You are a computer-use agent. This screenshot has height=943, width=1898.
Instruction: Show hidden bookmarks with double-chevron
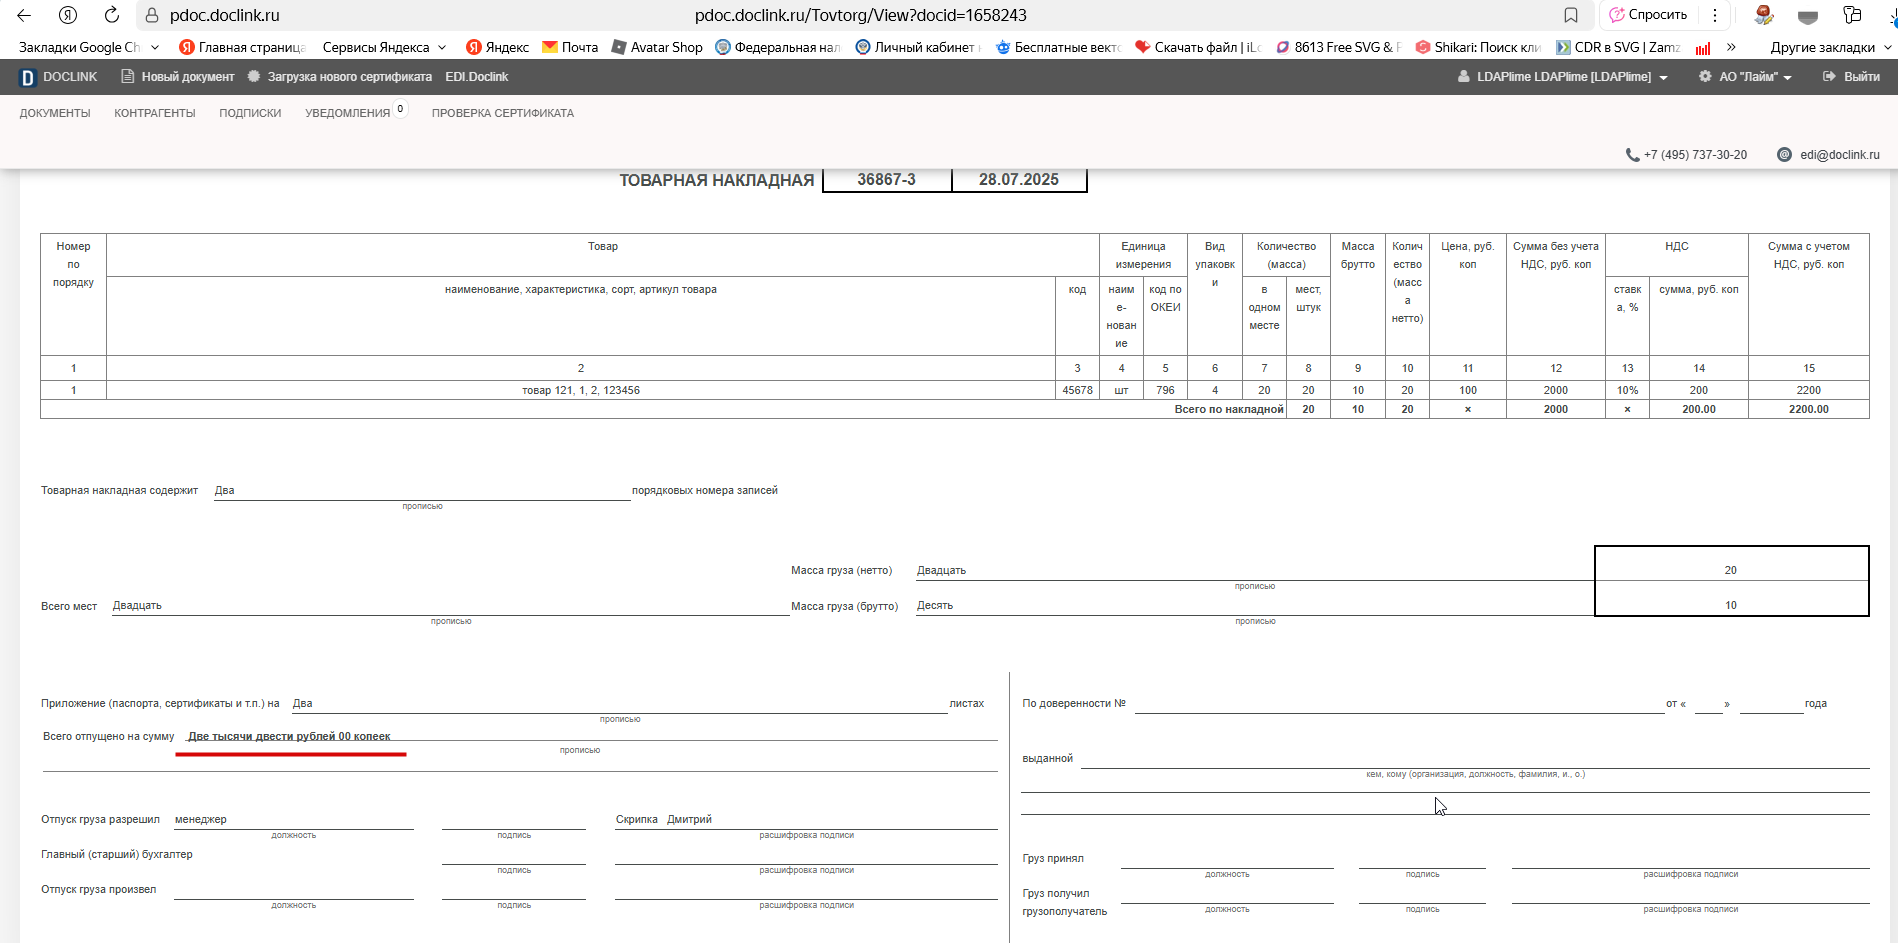1731,47
